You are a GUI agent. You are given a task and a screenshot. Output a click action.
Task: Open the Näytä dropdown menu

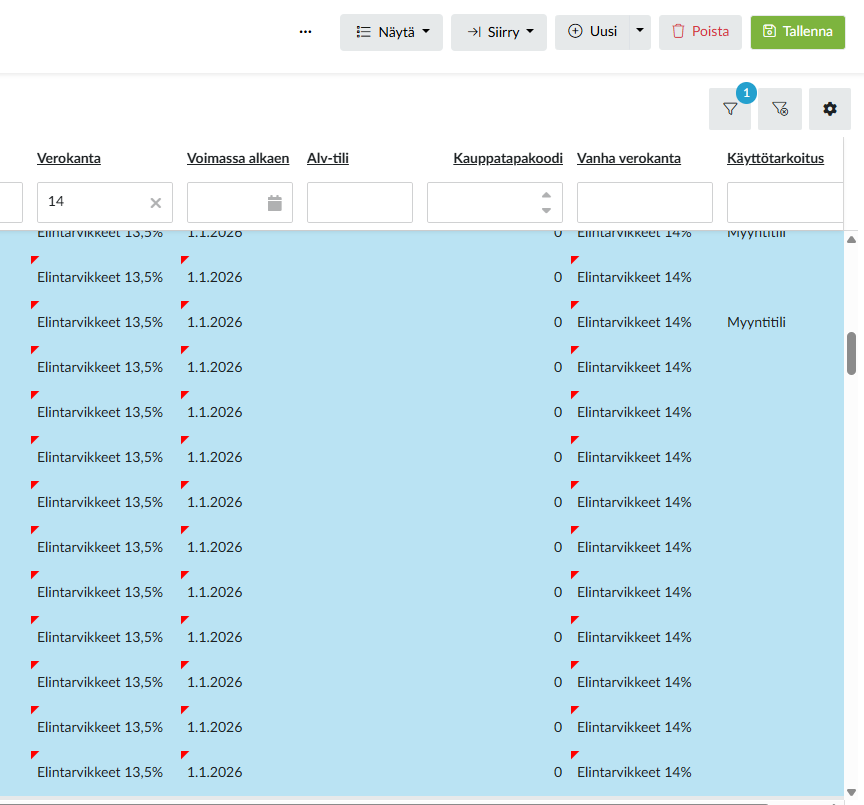click(391, 32)
